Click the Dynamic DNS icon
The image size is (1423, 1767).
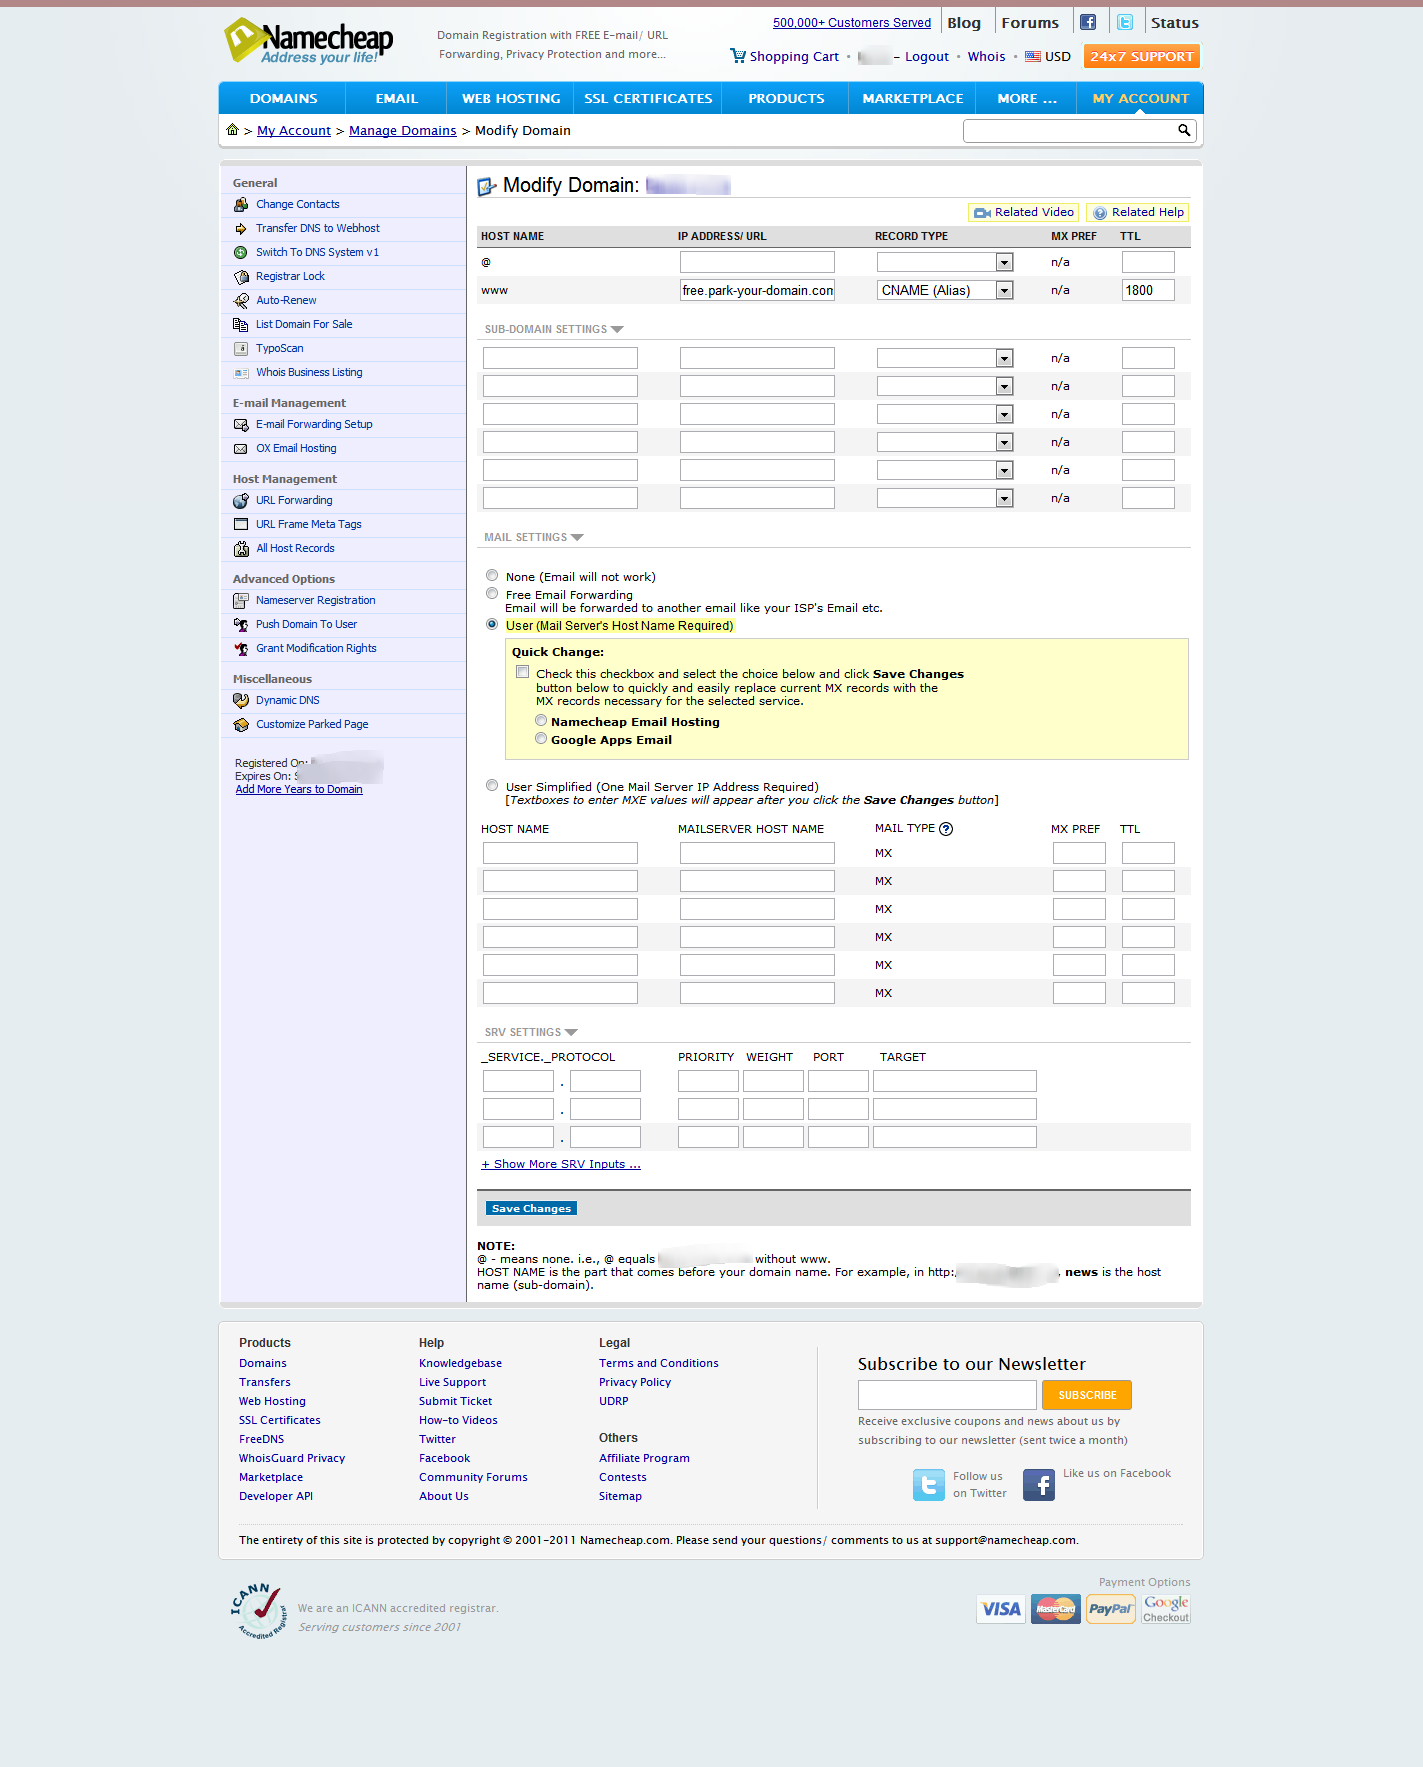coord(241,700)
